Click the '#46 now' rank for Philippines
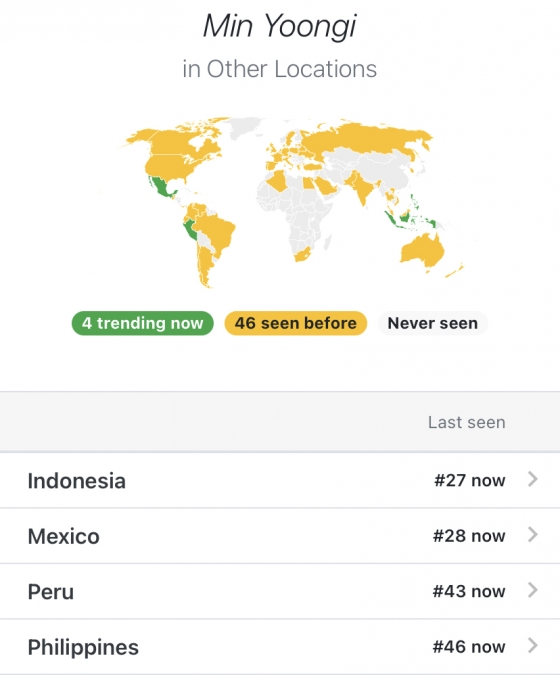 469,647
